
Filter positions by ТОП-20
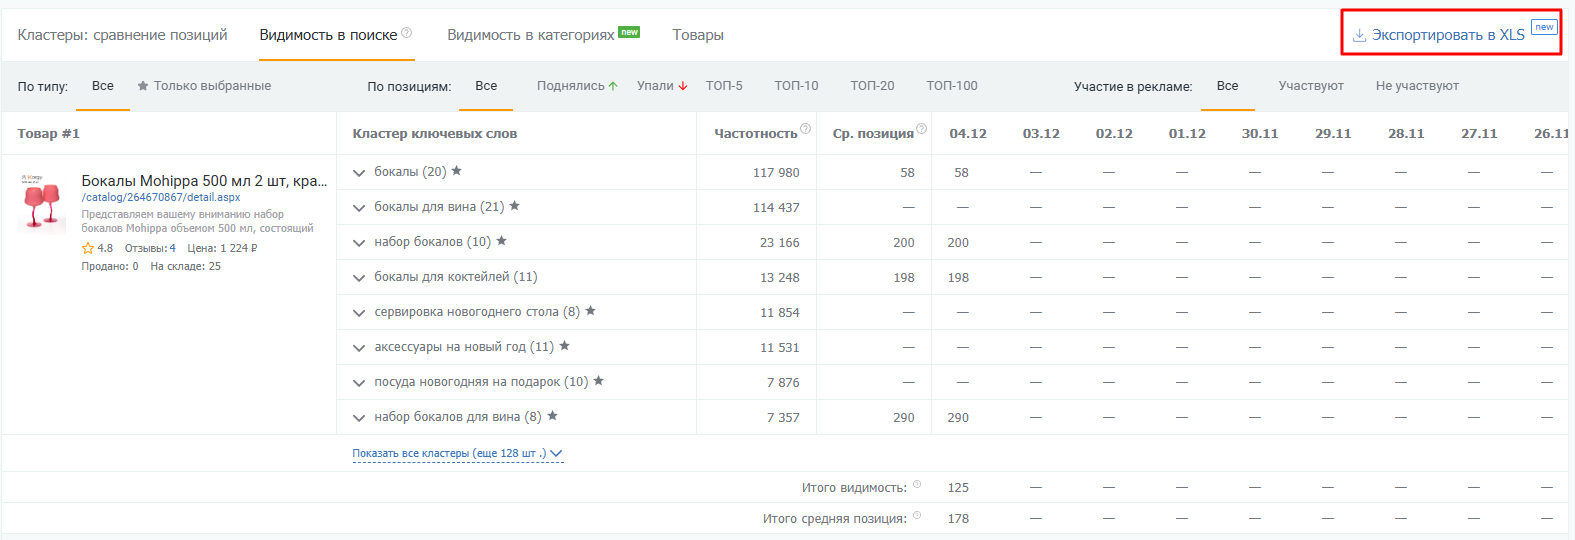[x=872, y=86]
